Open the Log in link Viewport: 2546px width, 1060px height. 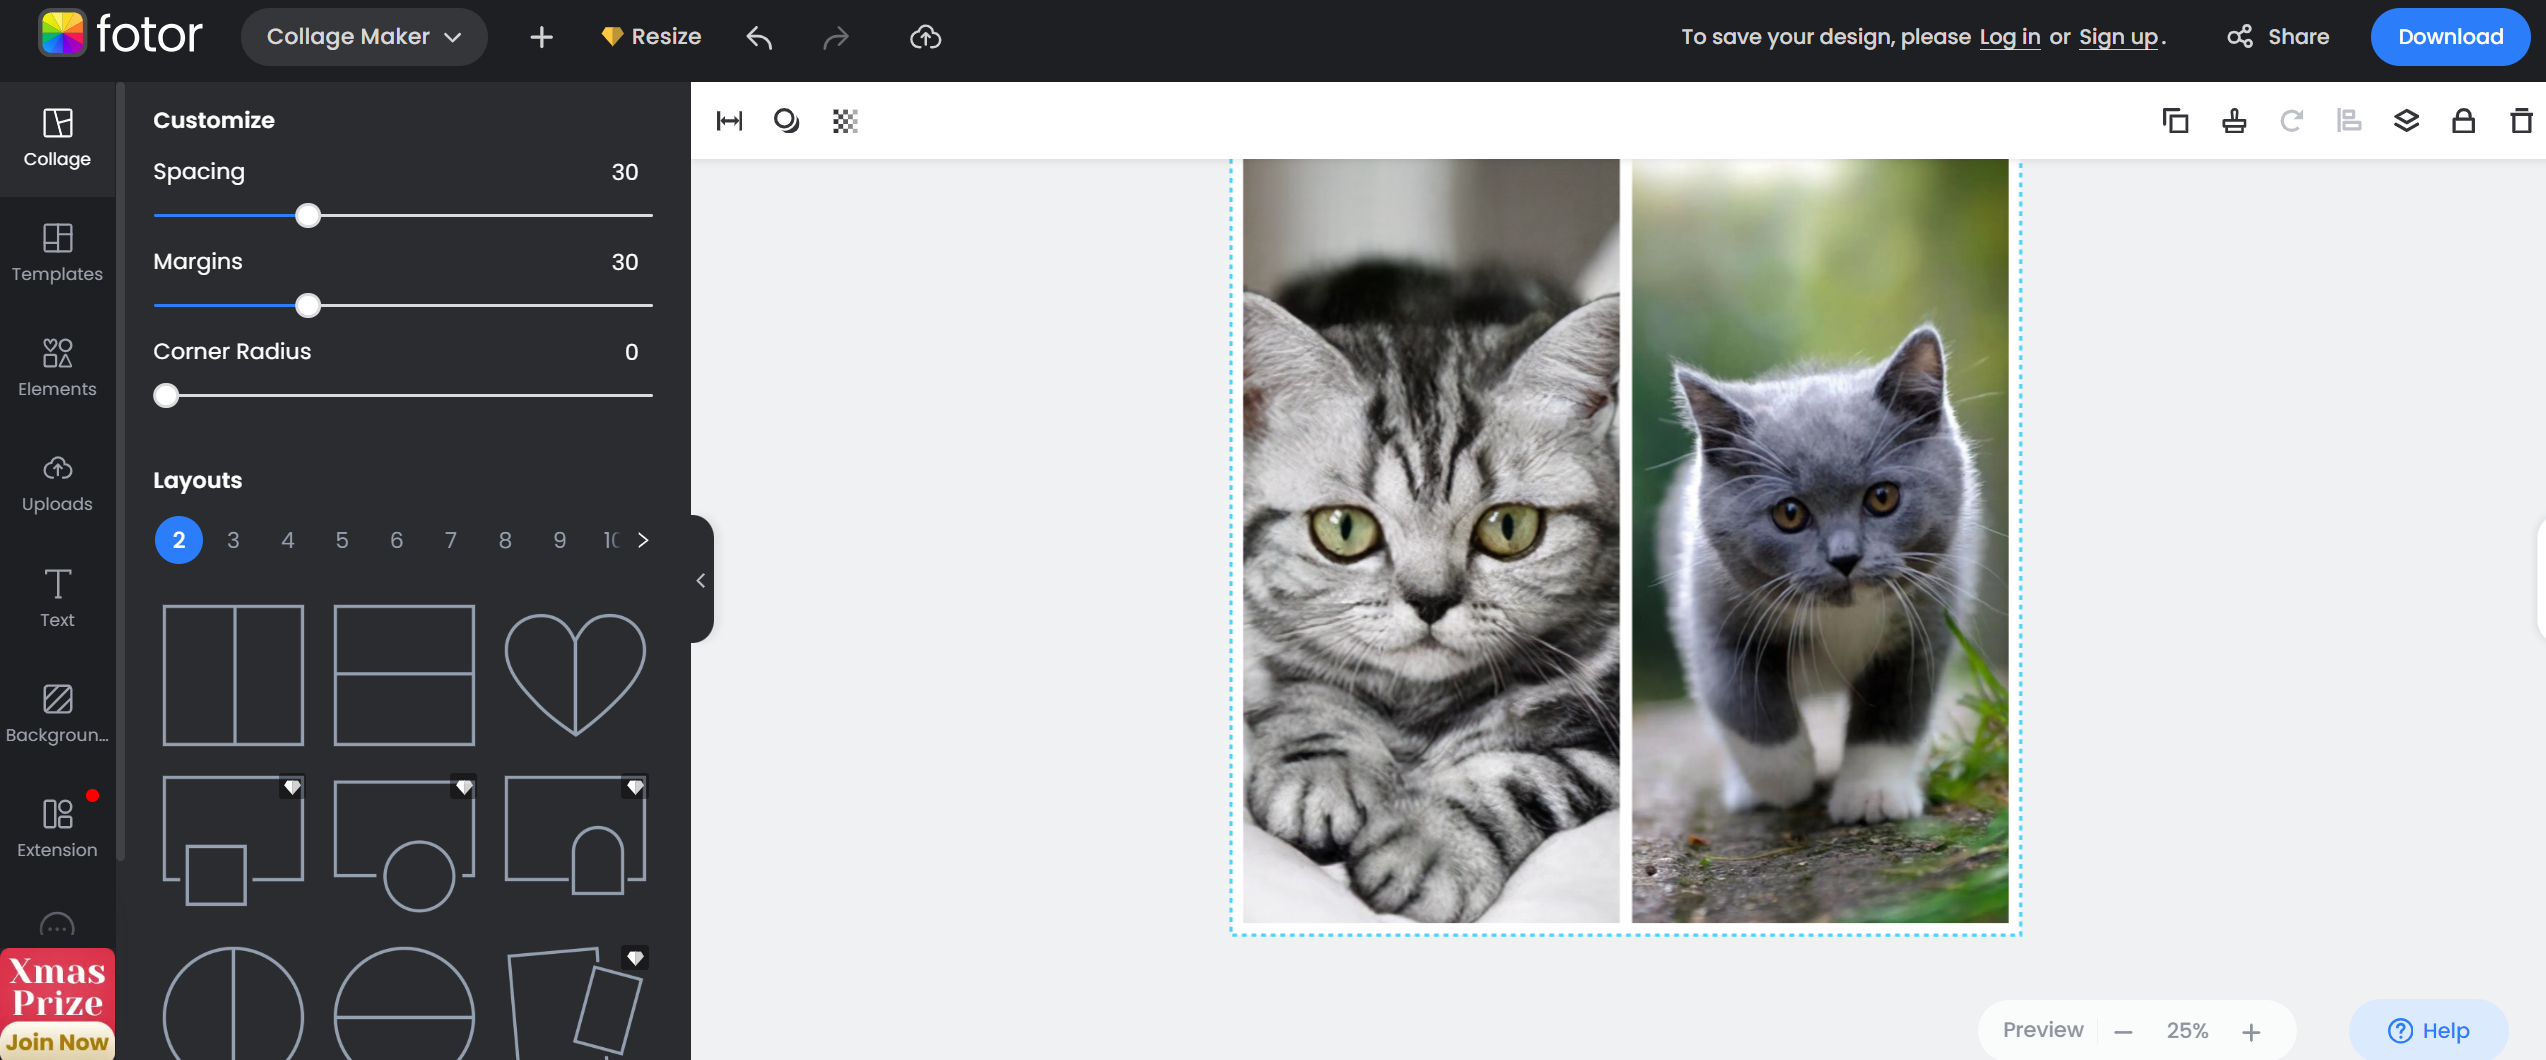click(2010, 37)
